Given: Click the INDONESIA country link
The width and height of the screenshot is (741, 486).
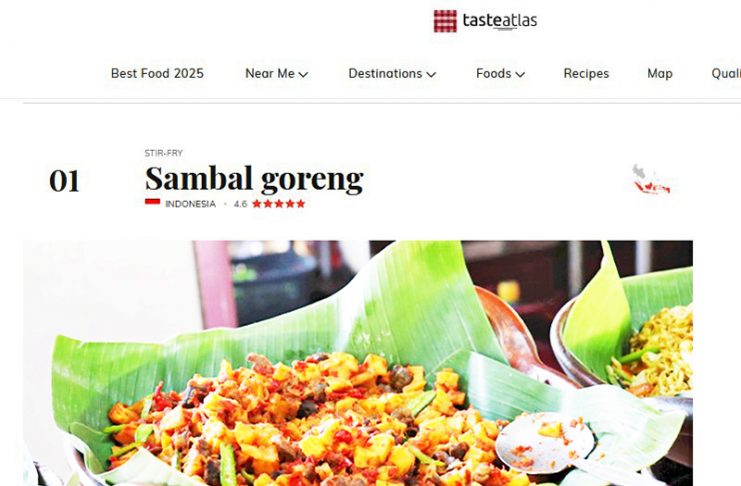Looking at the screenshot, I should click(x=190, y=204).
